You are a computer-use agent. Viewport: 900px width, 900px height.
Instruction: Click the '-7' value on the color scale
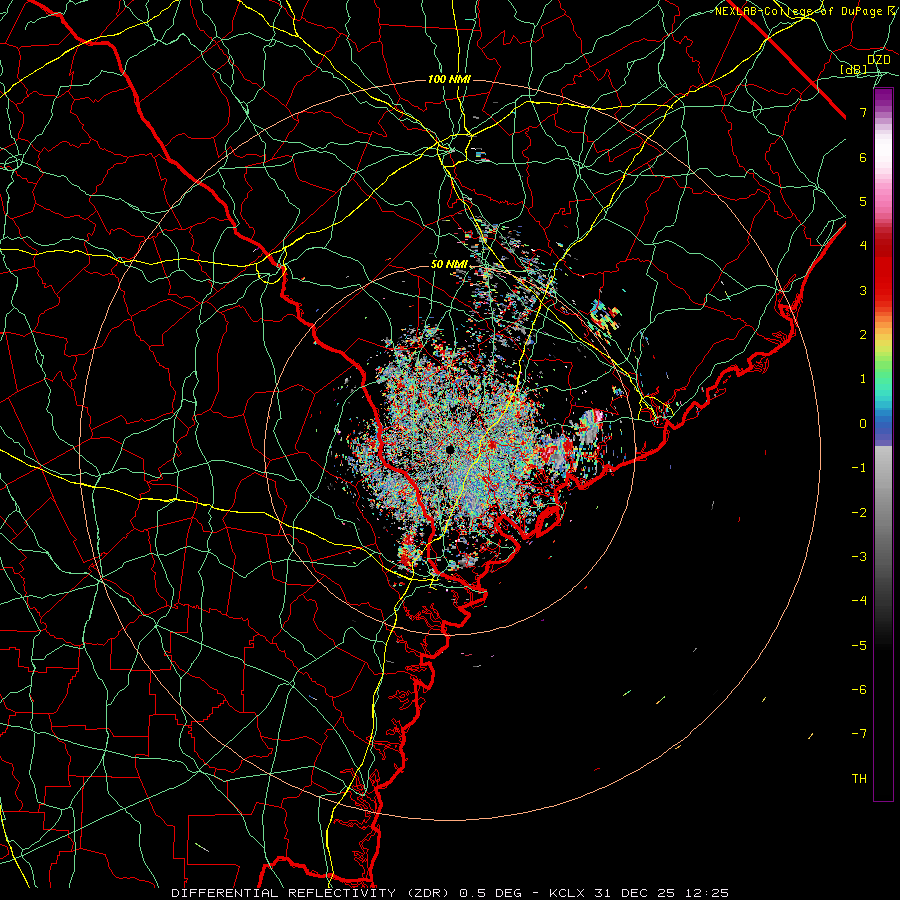pos(859,734)
